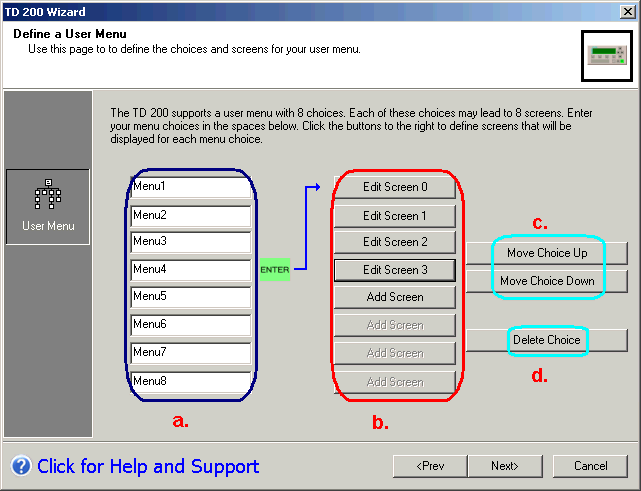The height and width of the screenshot is (491, 641).
Task: Click the blue help question mark icon
Action: coord(21,466)
